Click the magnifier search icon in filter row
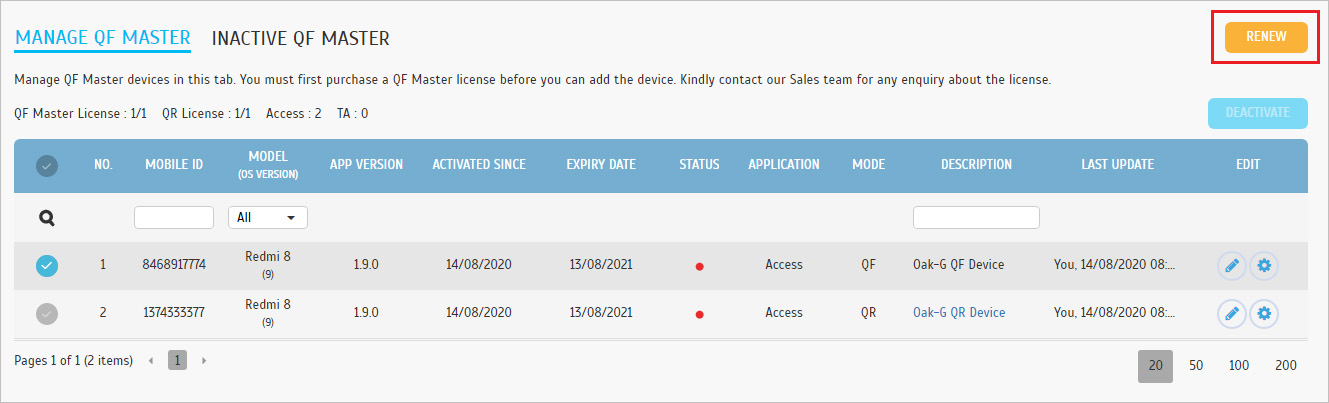1329x403 pixels. coord(47,217)
